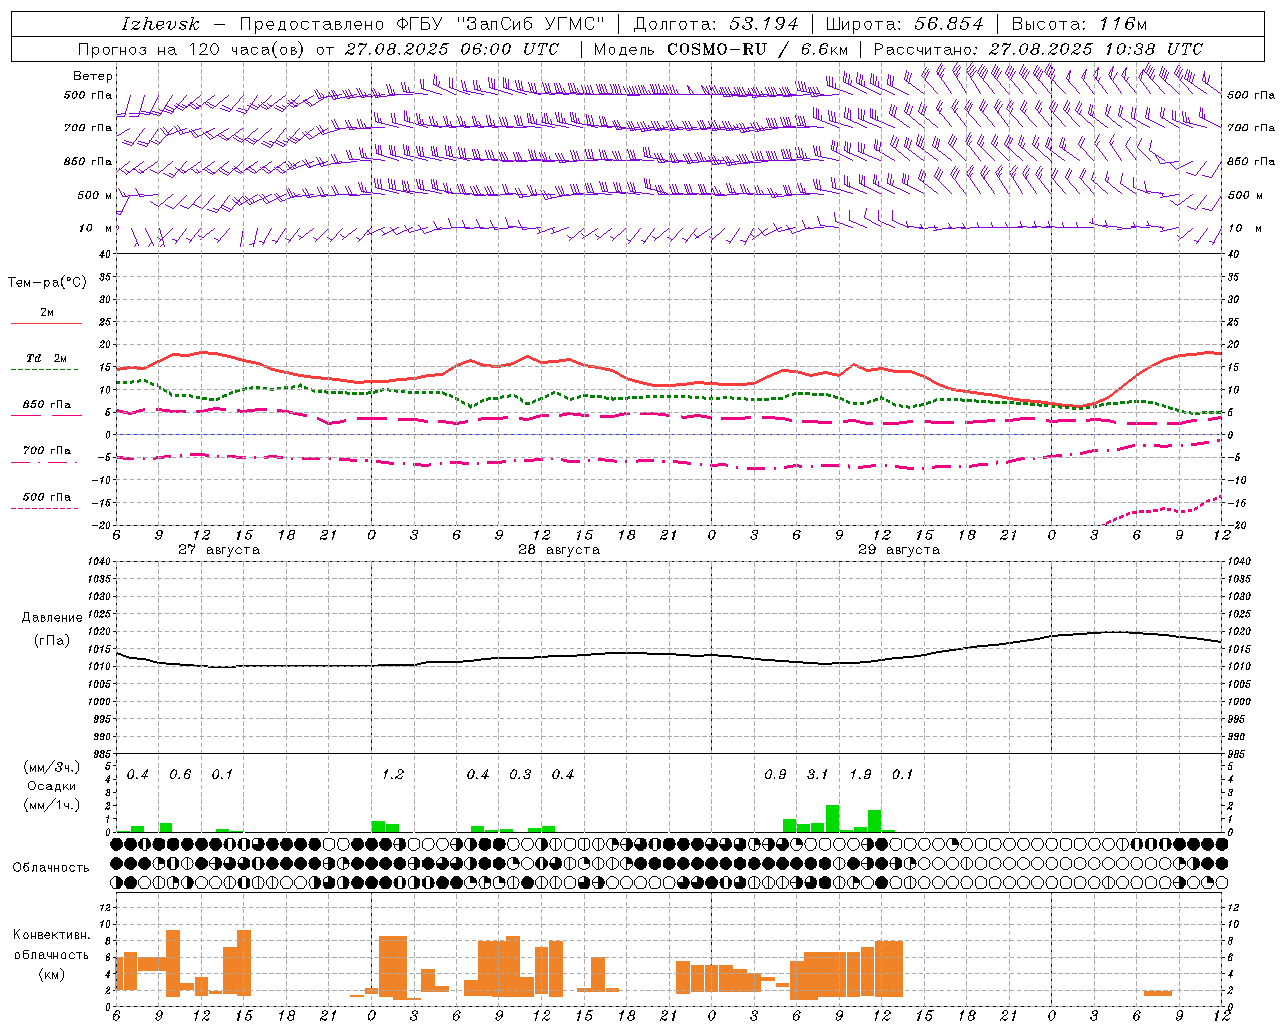This screenshot has width=1280, height=1024.
Task: Click the Izhevsk station title
Action: click(161, 24)
